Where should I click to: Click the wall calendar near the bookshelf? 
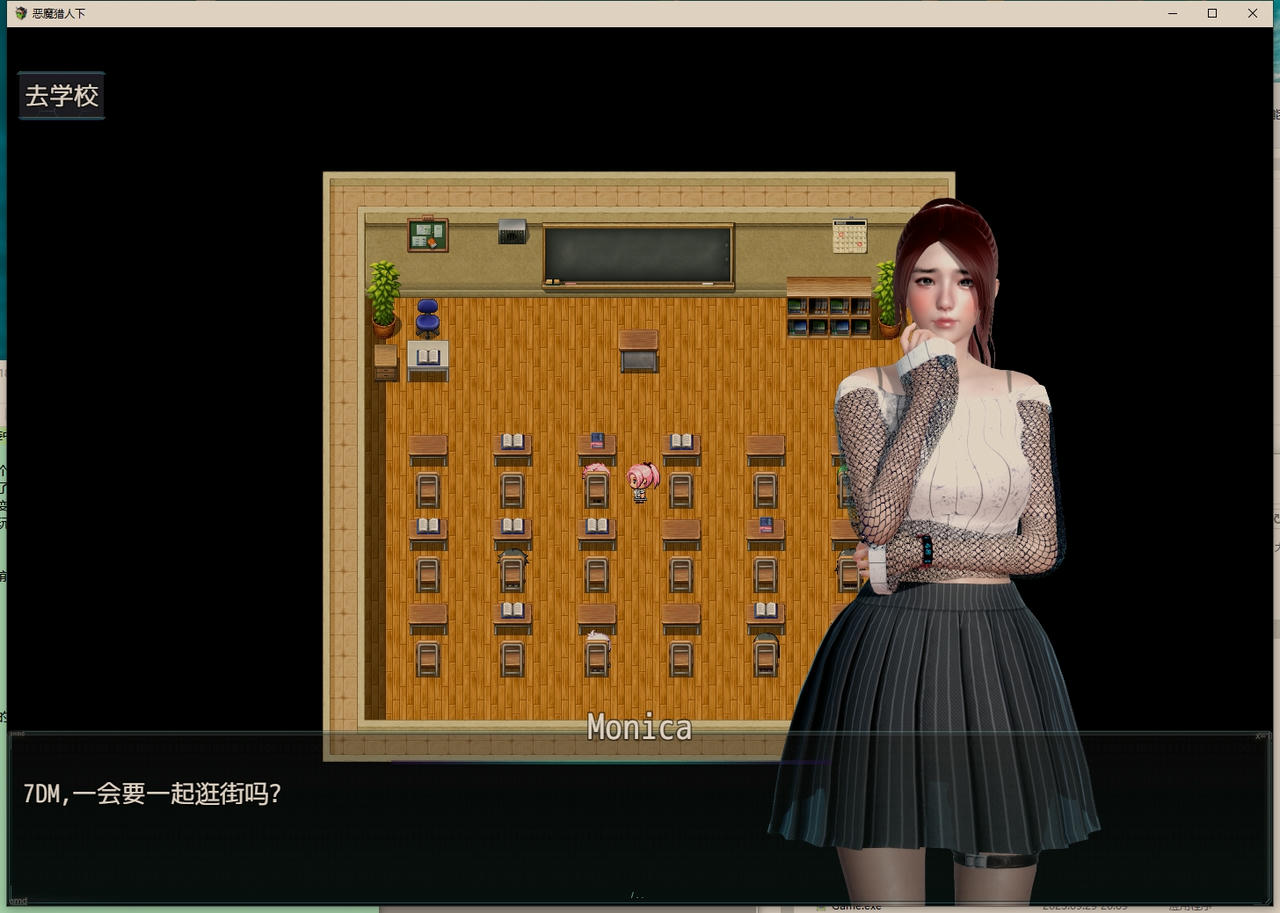[x=849, y=236]
